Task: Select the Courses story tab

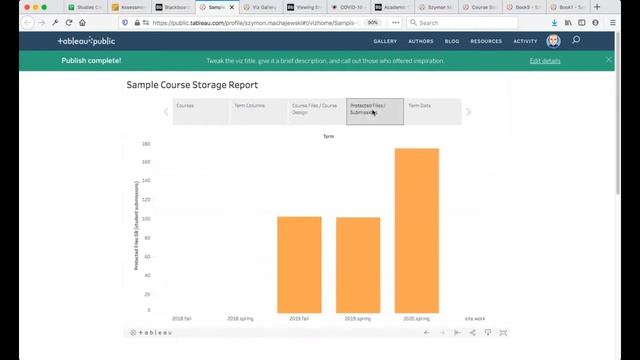Action: tap(201, 111)
